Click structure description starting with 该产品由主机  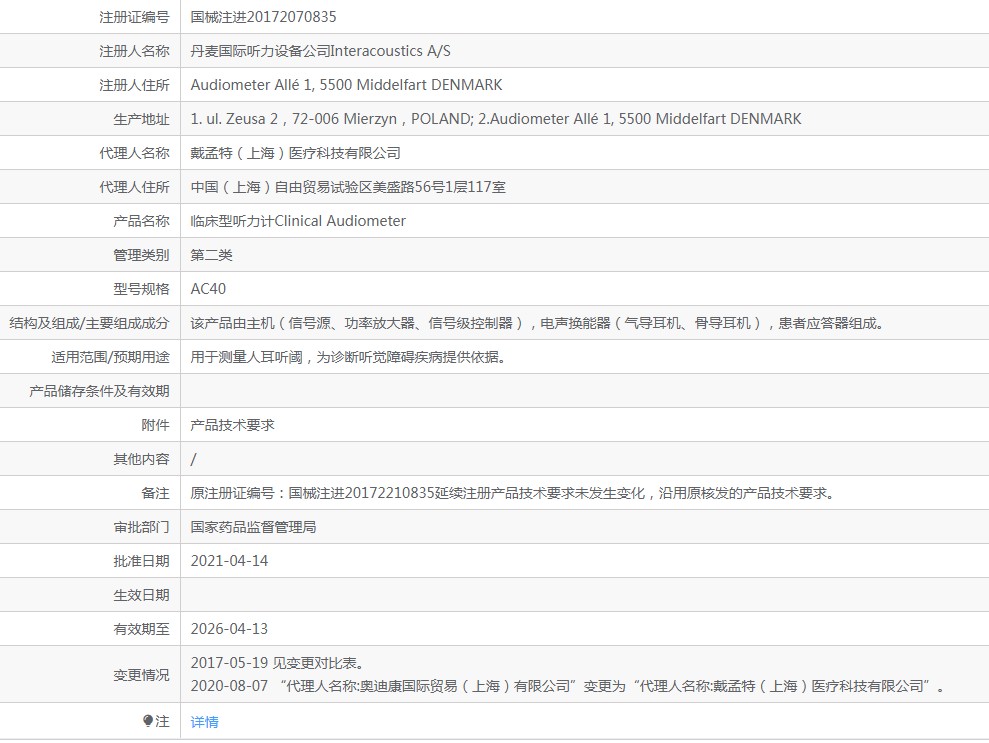(537, 324)
